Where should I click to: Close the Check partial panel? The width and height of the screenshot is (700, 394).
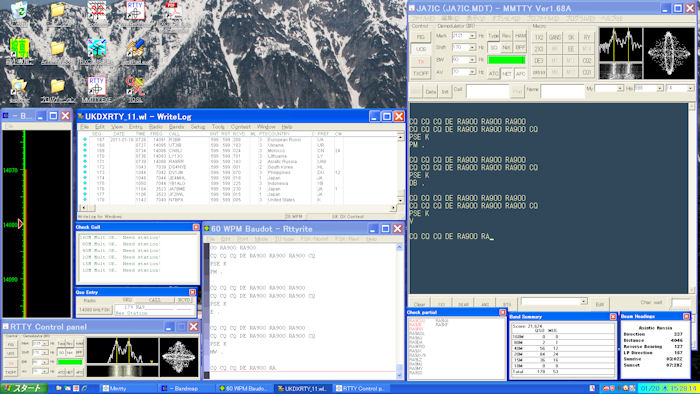pyautogui.click(x=502, y=312)
